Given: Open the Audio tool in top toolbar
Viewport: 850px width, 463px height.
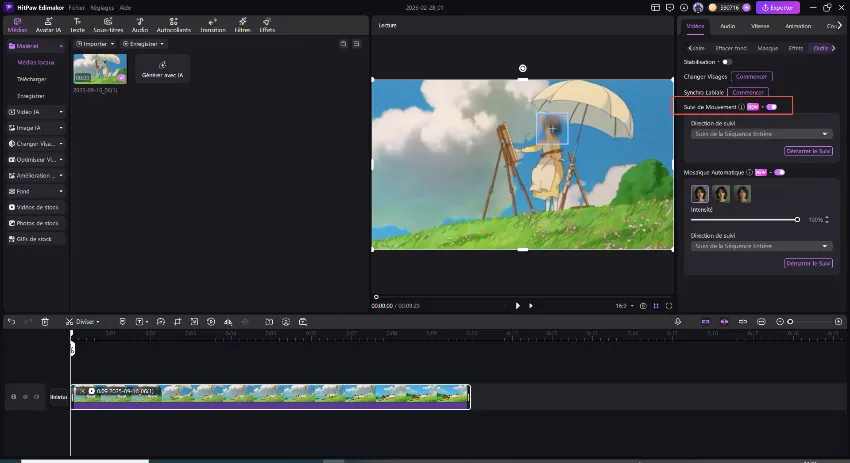Looking at the screenshot, I should (x=140, y=25).
